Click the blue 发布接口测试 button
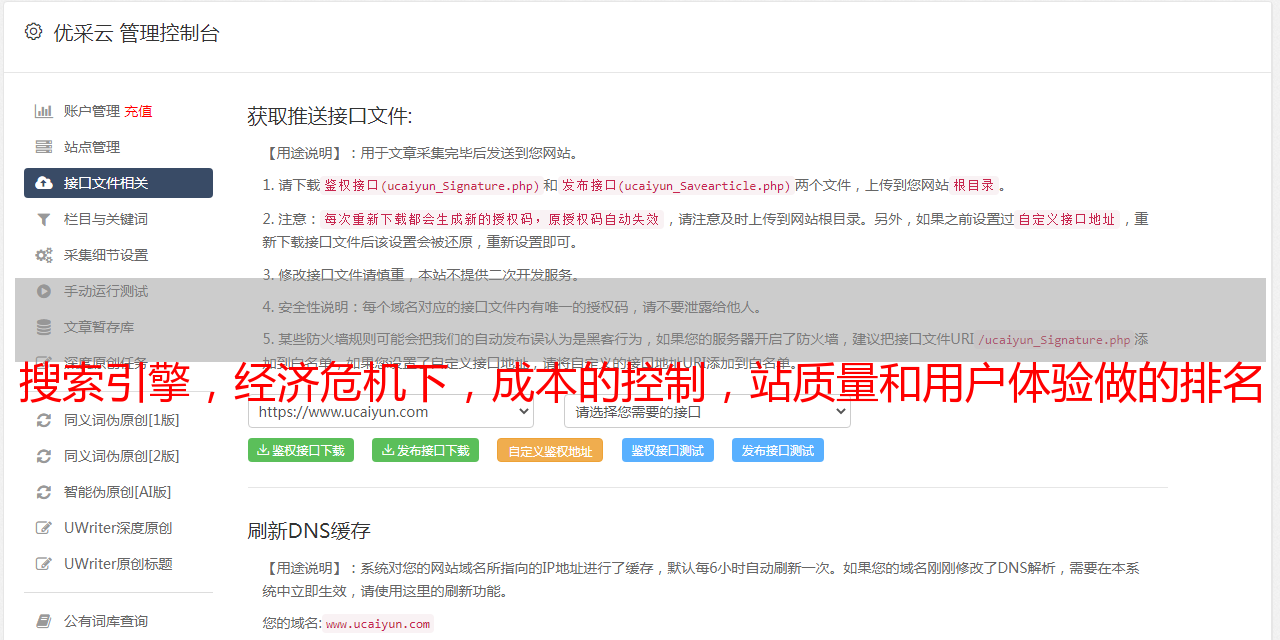 pyautogui.click(x=778, y=450)
